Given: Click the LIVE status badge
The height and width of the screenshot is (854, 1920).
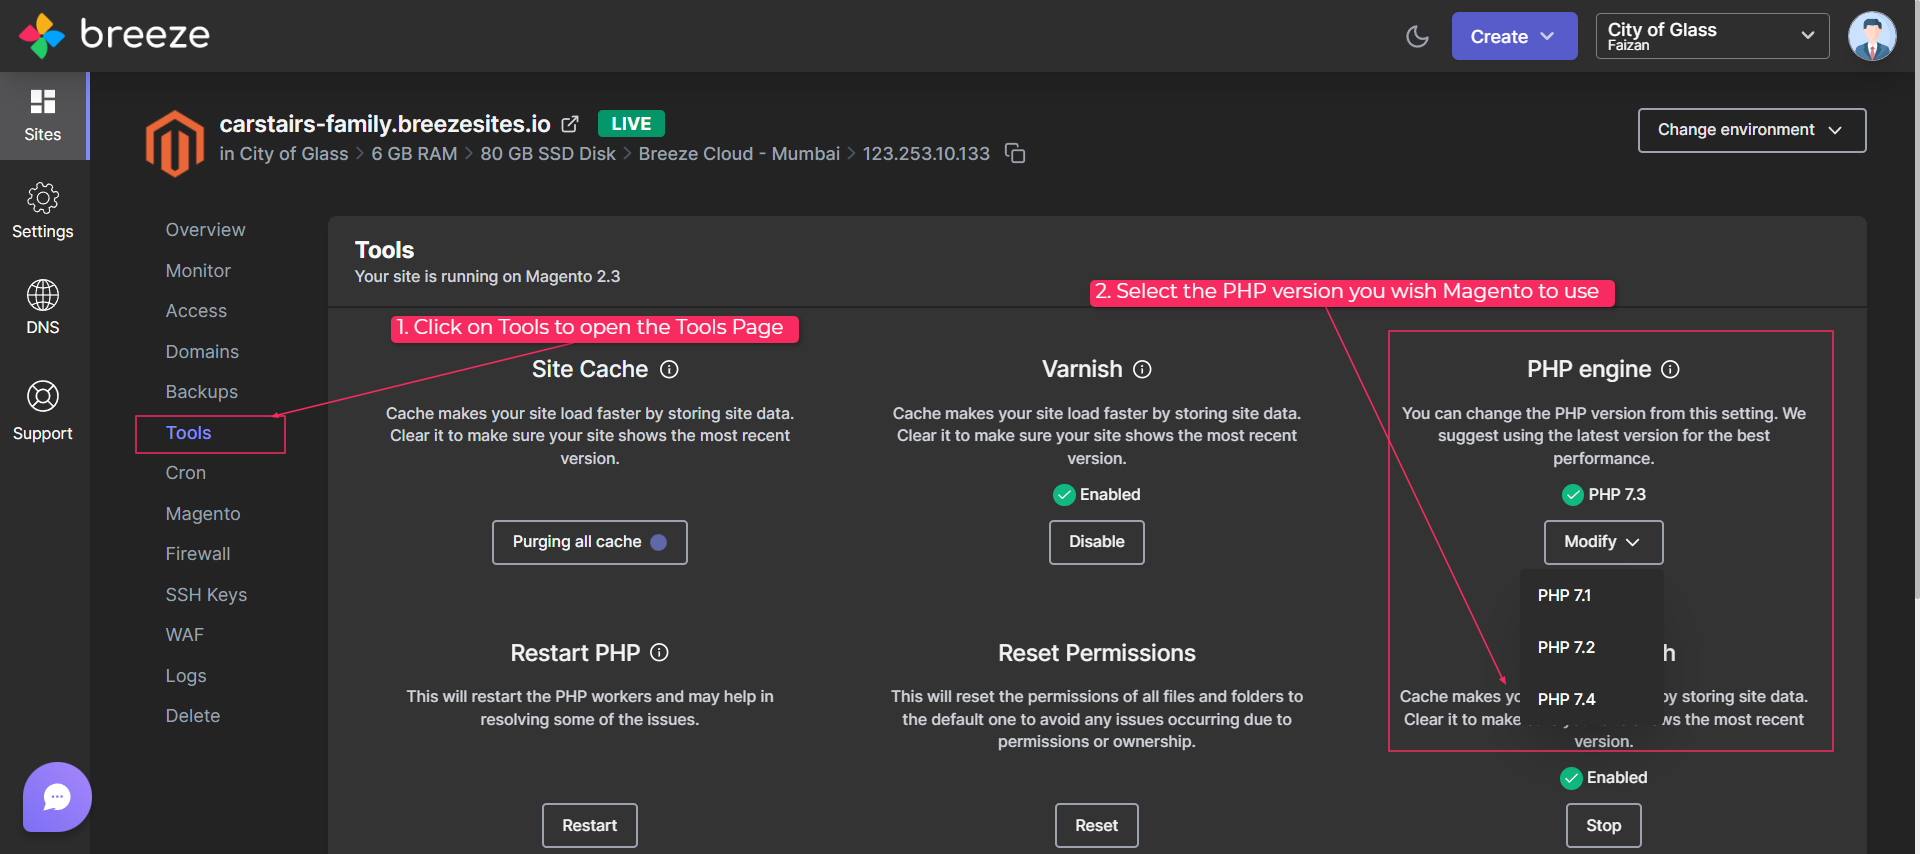Looking at the screenshot, I should [631, 123].
